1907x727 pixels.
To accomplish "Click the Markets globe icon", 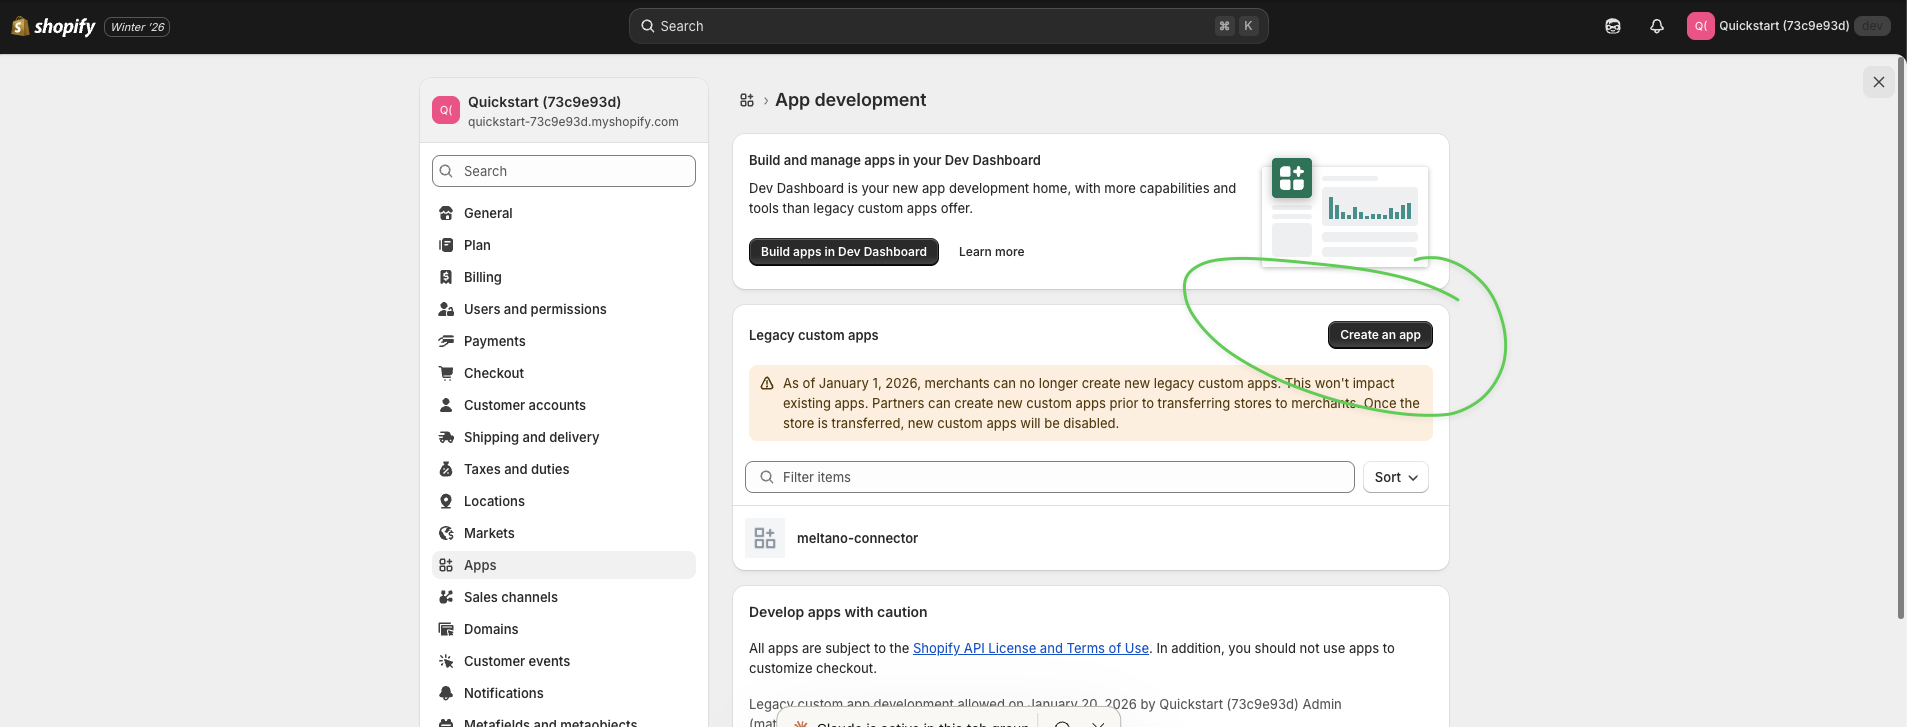I will pos(446,533).
